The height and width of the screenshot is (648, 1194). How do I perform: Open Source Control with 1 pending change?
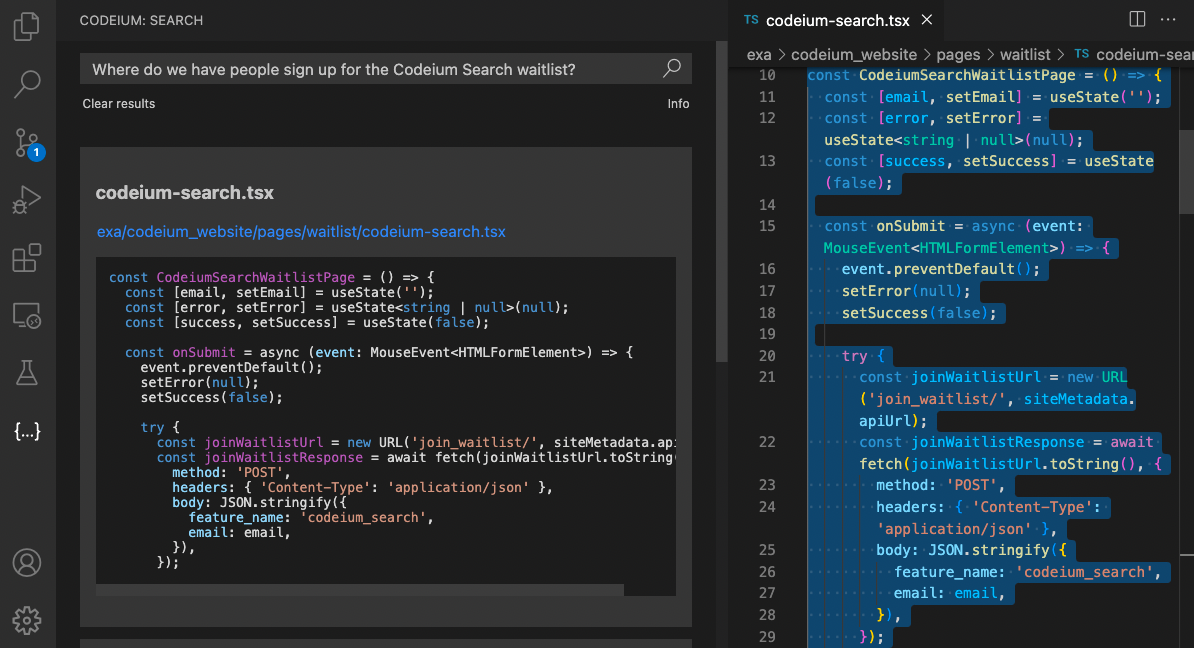pyautogui.click(x=27, y=143)
